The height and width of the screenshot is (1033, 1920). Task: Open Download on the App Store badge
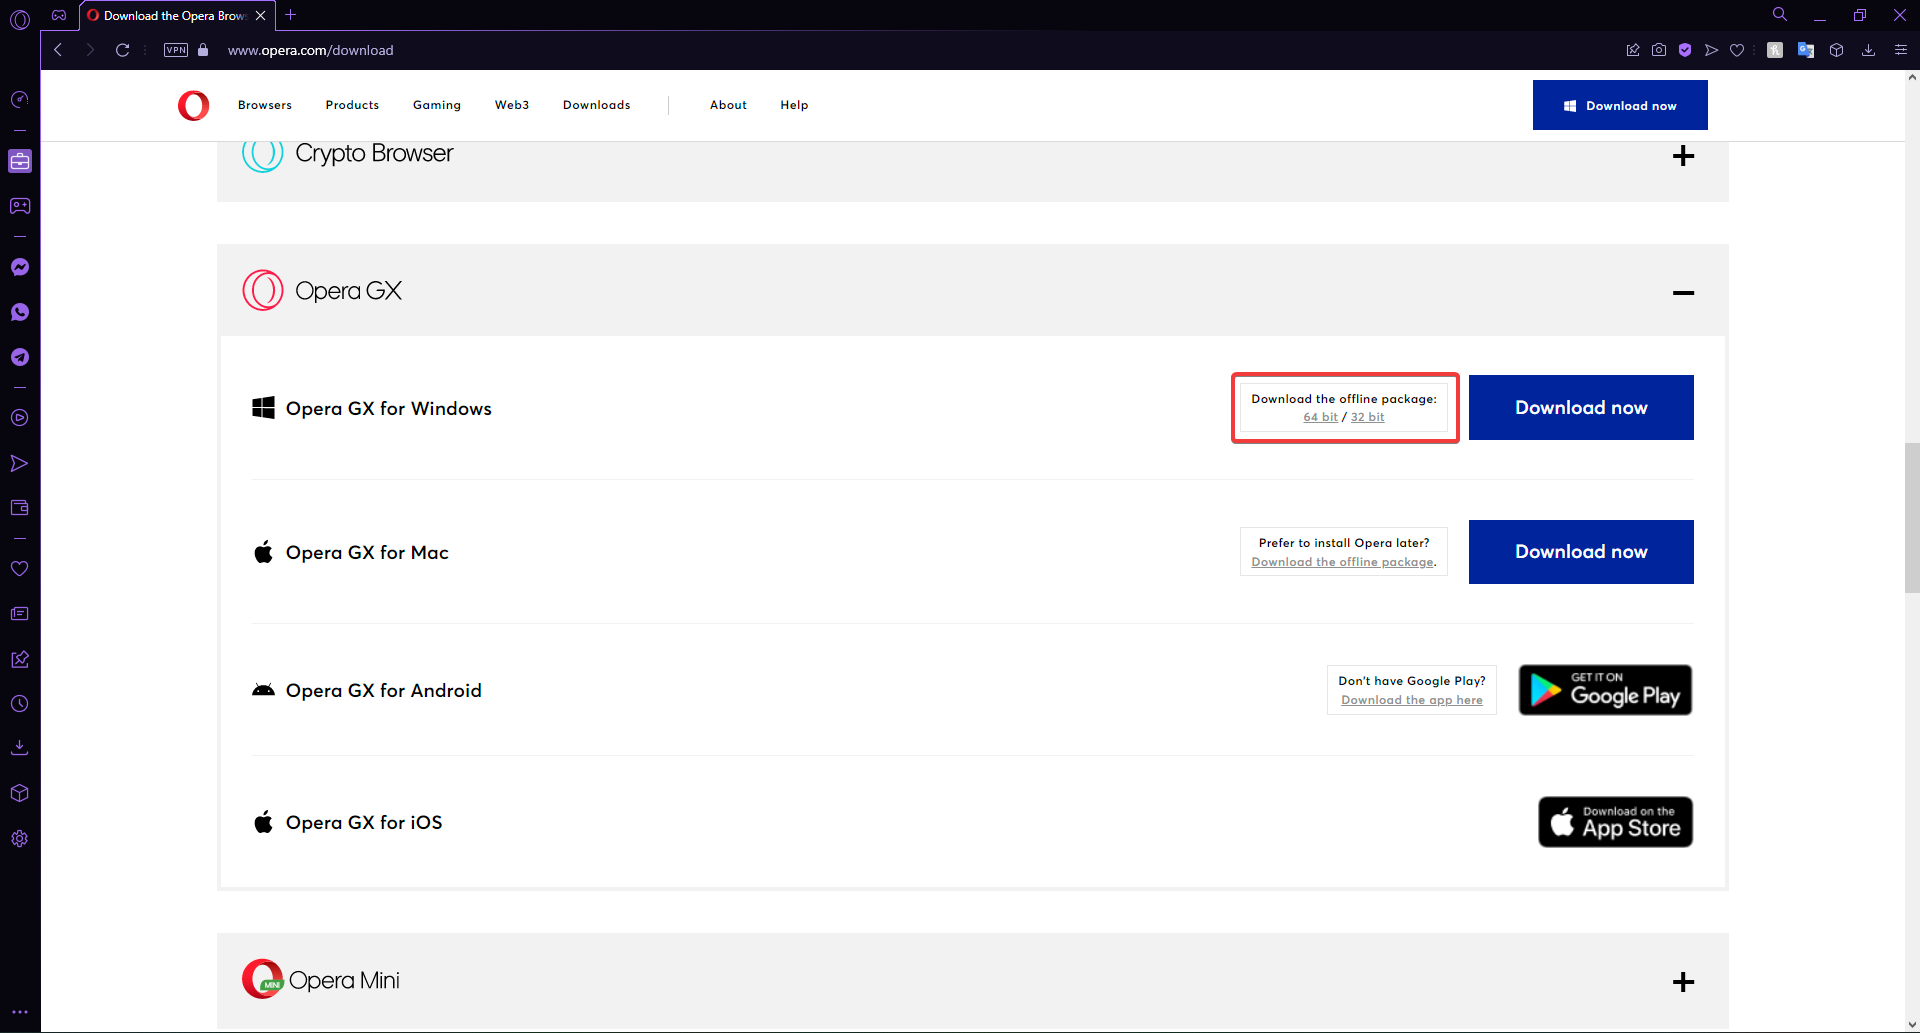click(1615, 822)
